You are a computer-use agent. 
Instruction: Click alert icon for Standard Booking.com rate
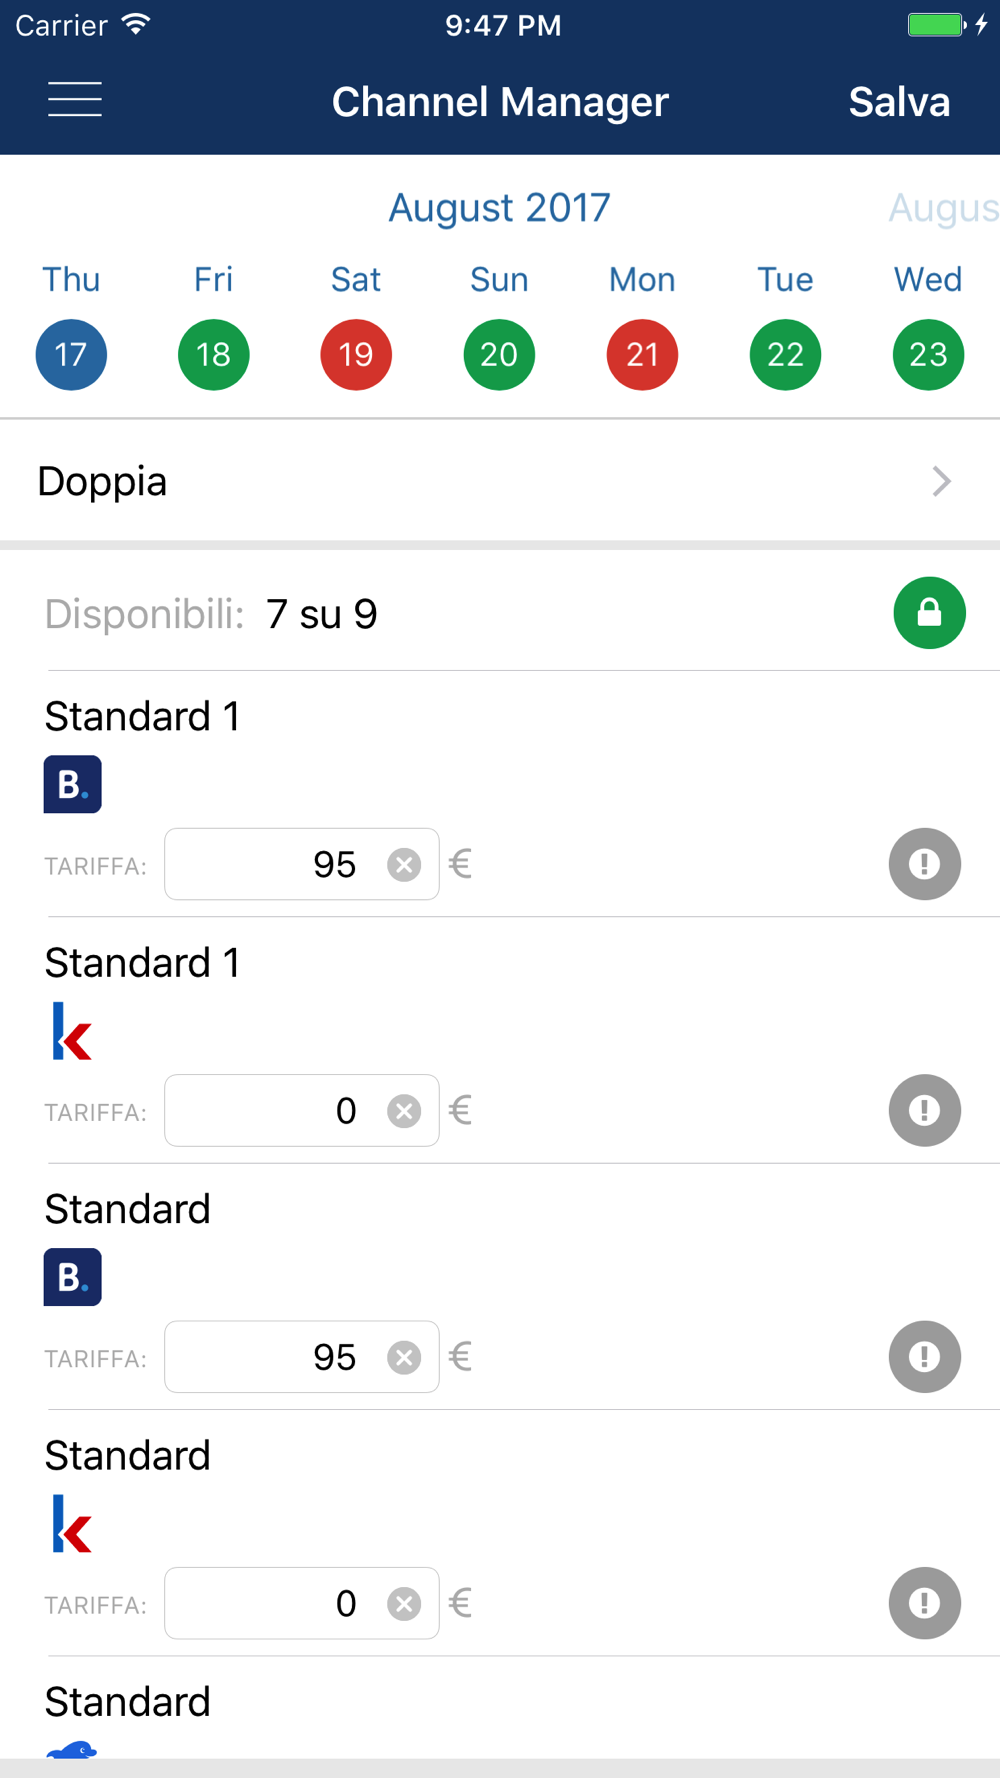click(x=925, y=1357)
